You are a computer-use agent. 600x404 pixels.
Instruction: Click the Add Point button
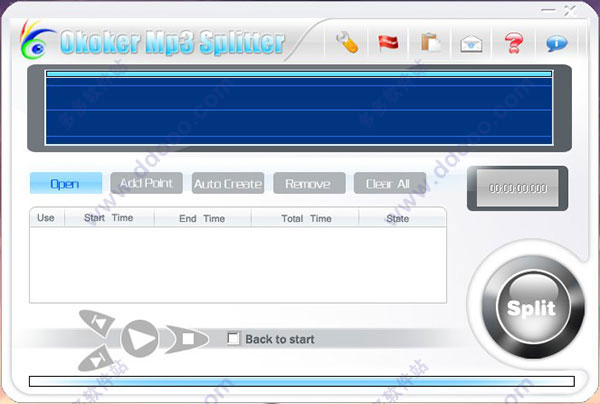click(x=147, y=183)
